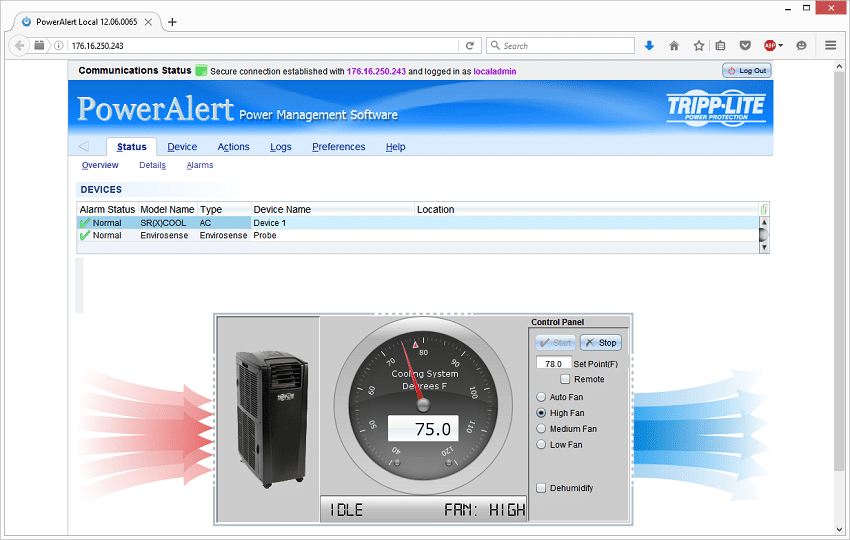Viewport: 850px width, 540px height.
Task: Click the 75.0 temperature gauge readout
Action: click(x=423, y=428)
